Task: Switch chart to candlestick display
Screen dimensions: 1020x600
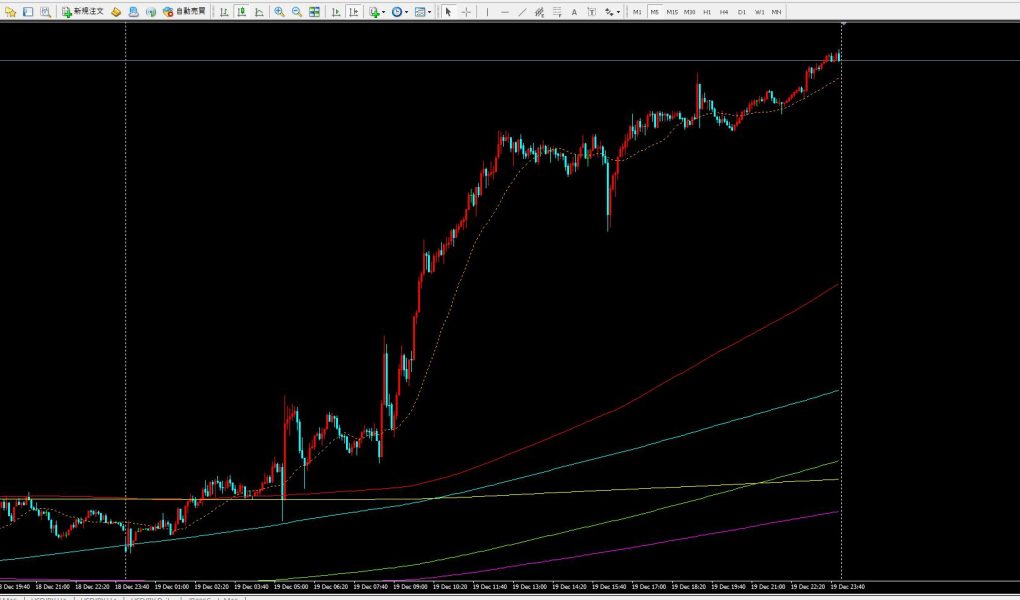Action: [x=242, y=12]
